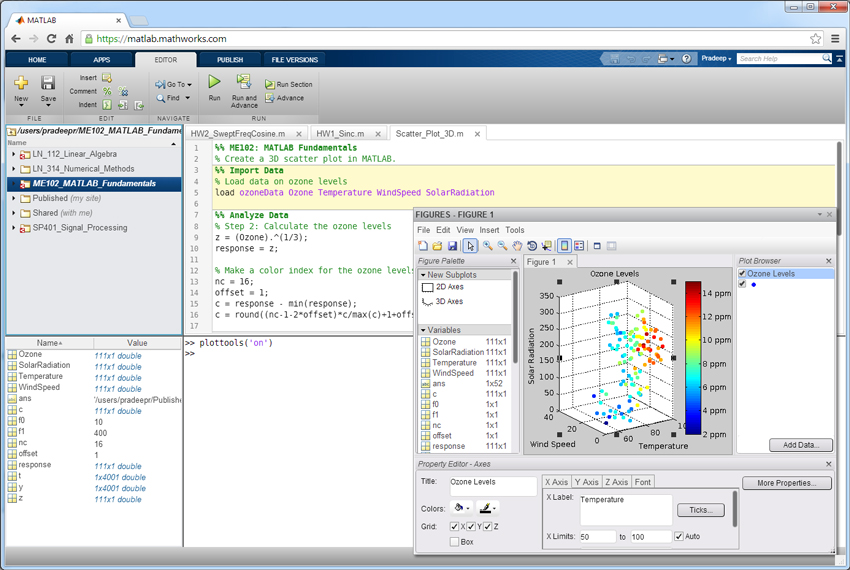Open the axes background color dropdown
Screen dimensions: 850x570
point(463,509)
